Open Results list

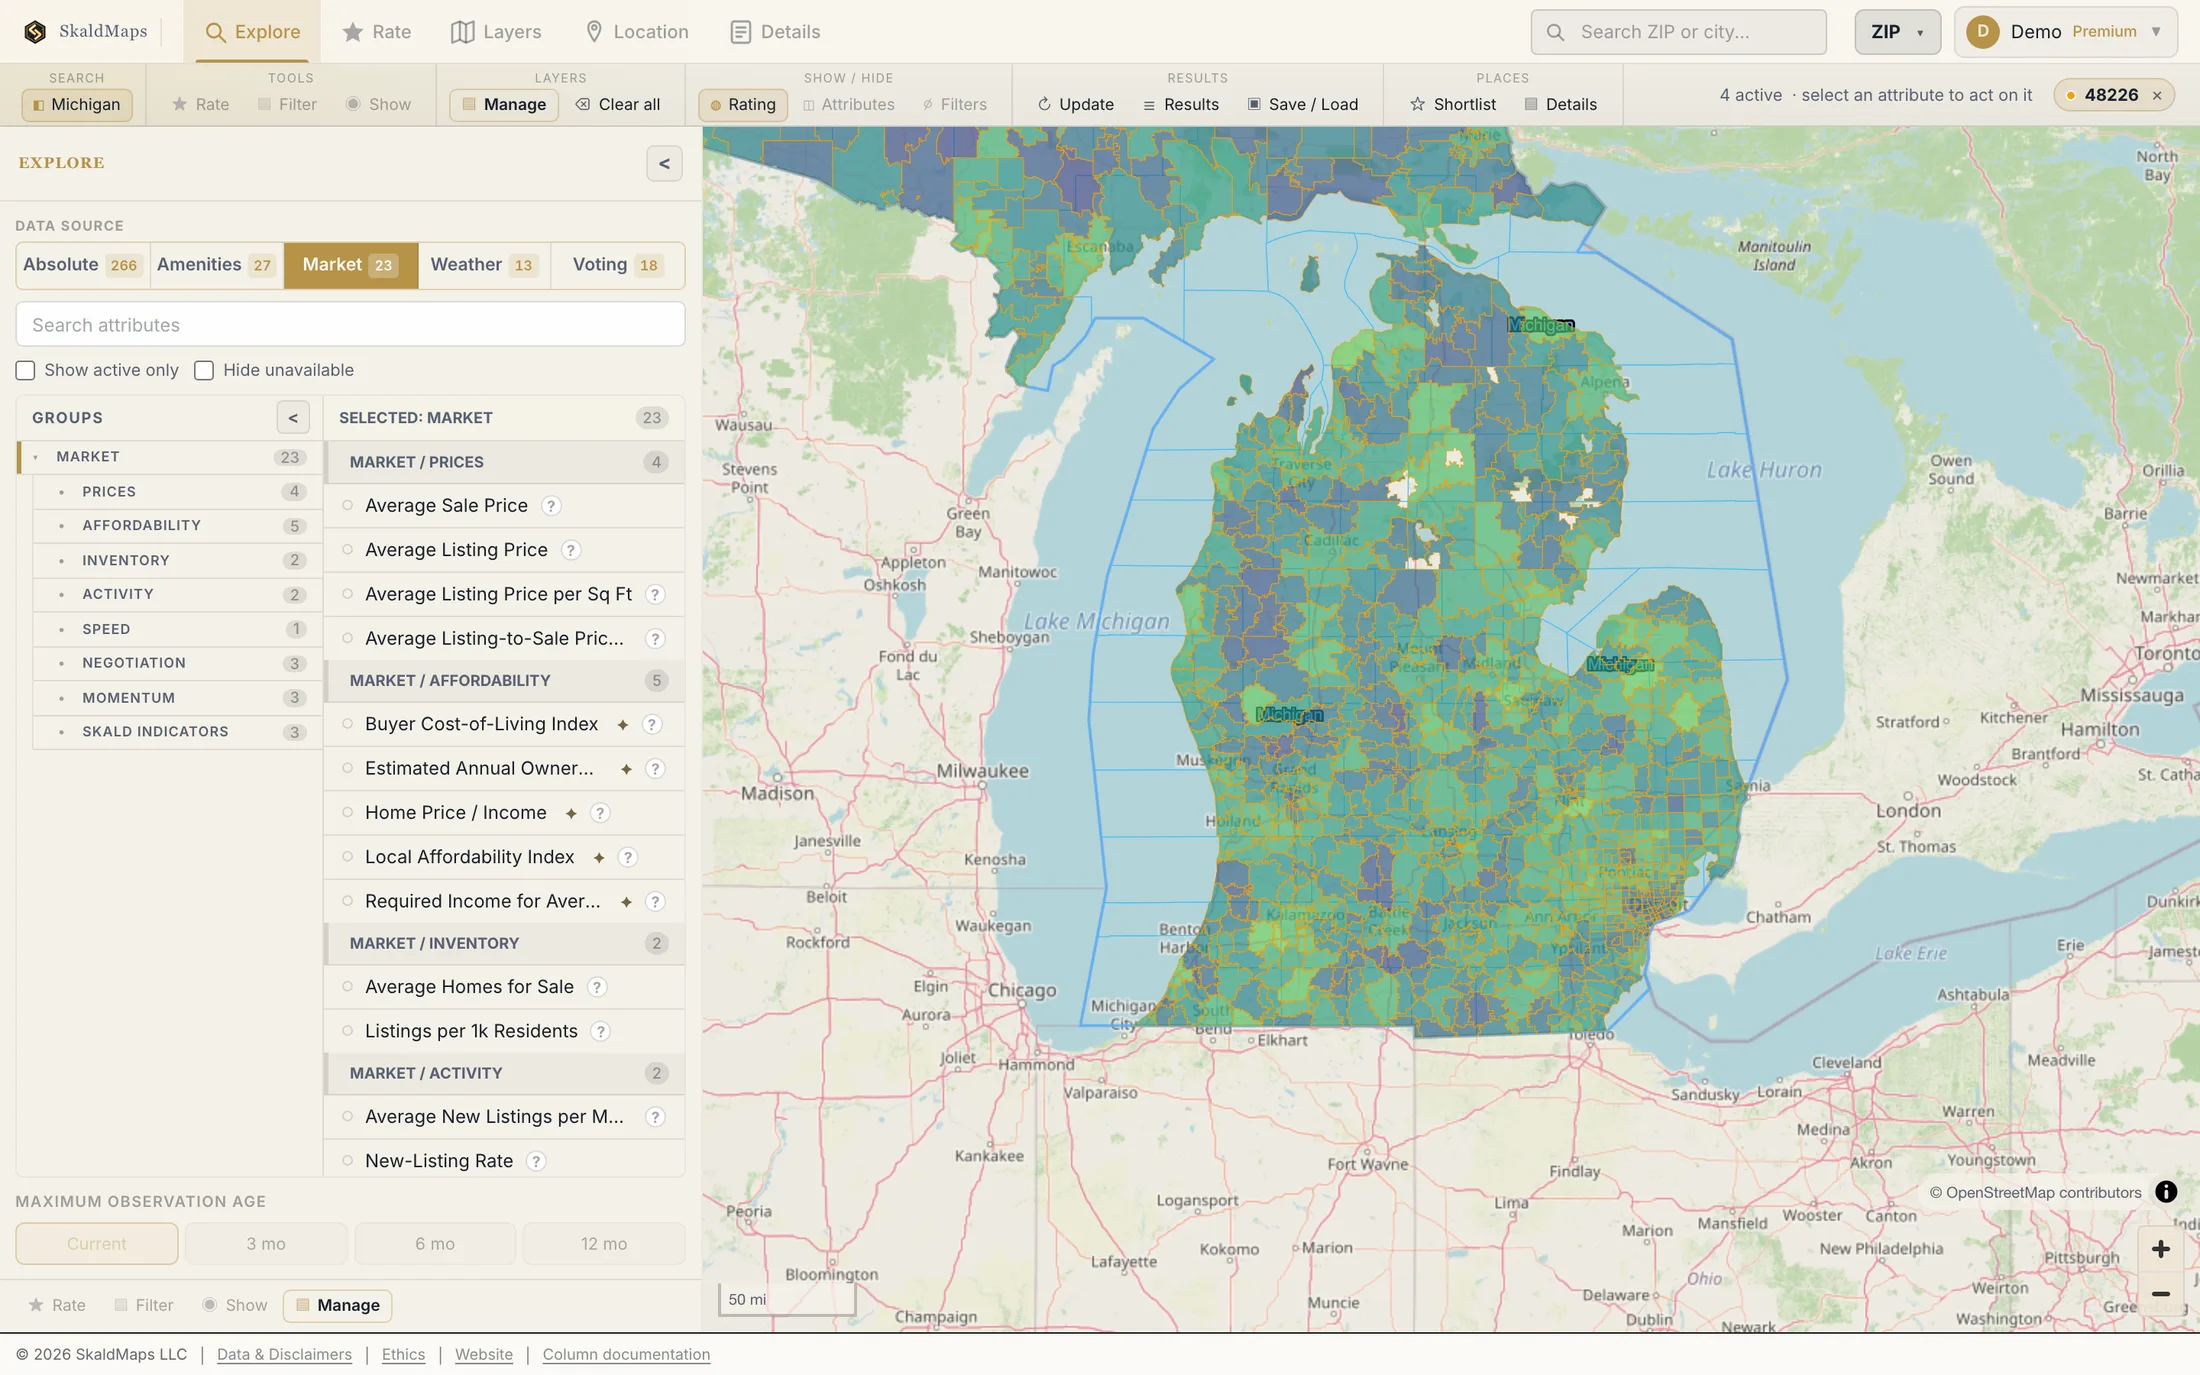(1181, 104)
